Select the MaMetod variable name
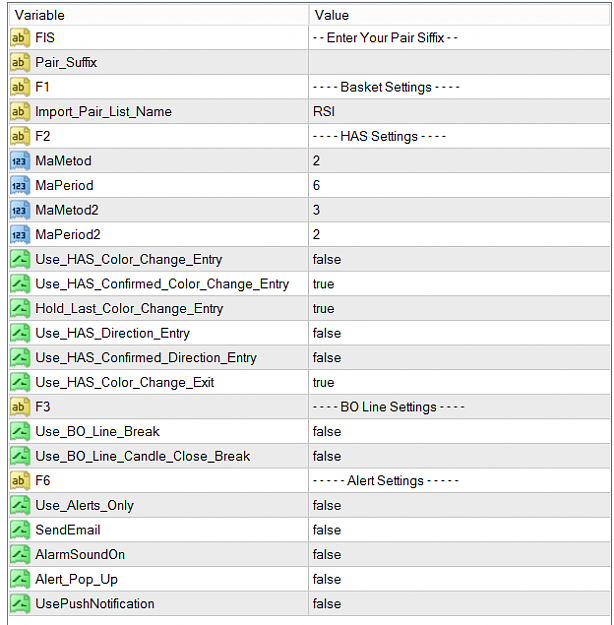 tap(63, 161)
